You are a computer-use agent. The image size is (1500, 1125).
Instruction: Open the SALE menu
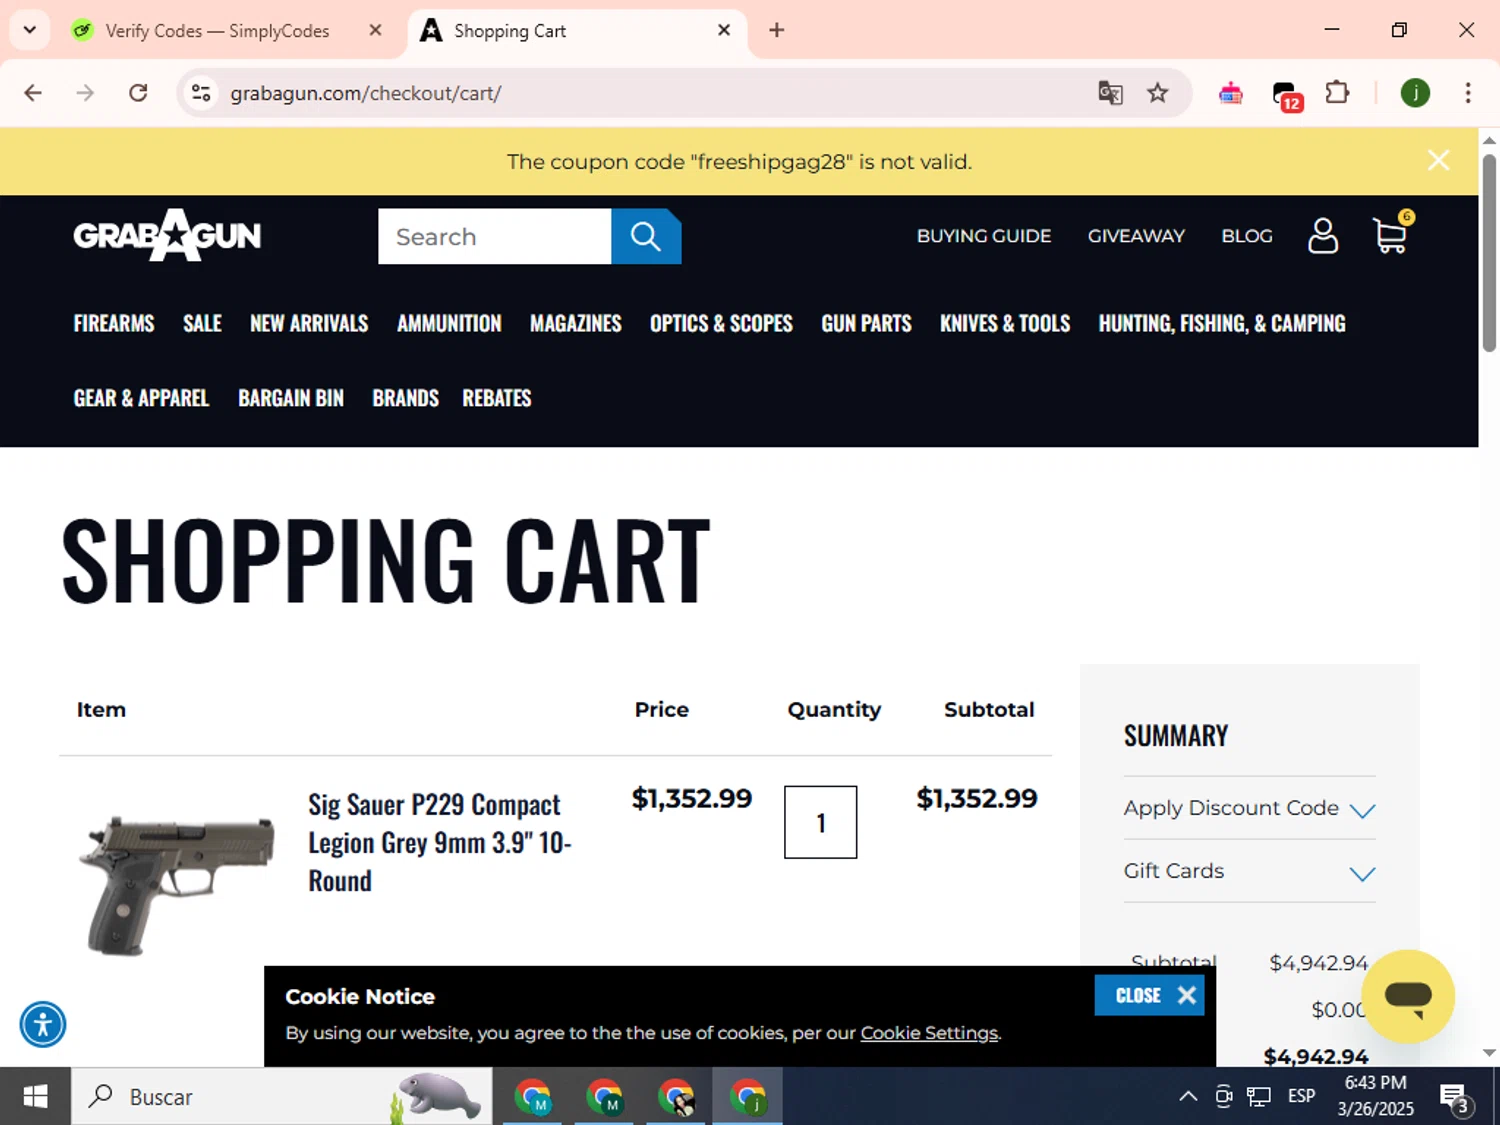202,323
